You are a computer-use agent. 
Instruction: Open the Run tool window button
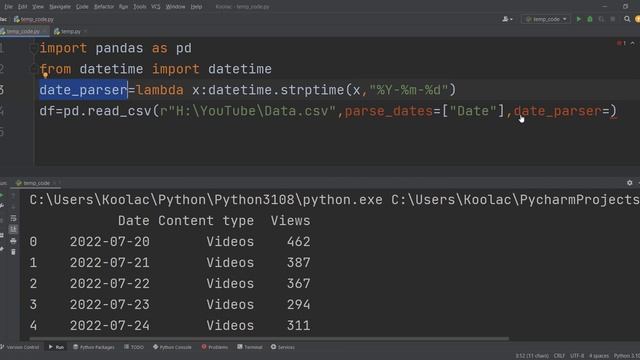[x=56, y=347]
